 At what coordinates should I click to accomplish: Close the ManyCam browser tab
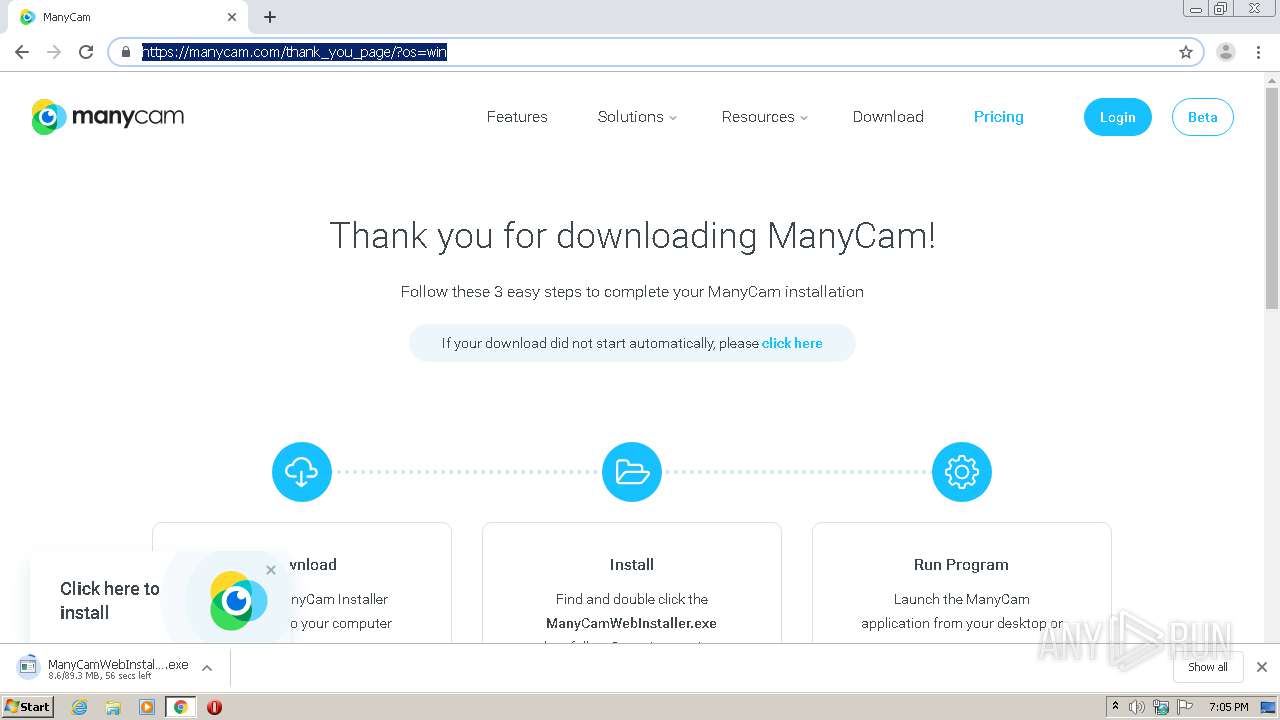point(232,17)
